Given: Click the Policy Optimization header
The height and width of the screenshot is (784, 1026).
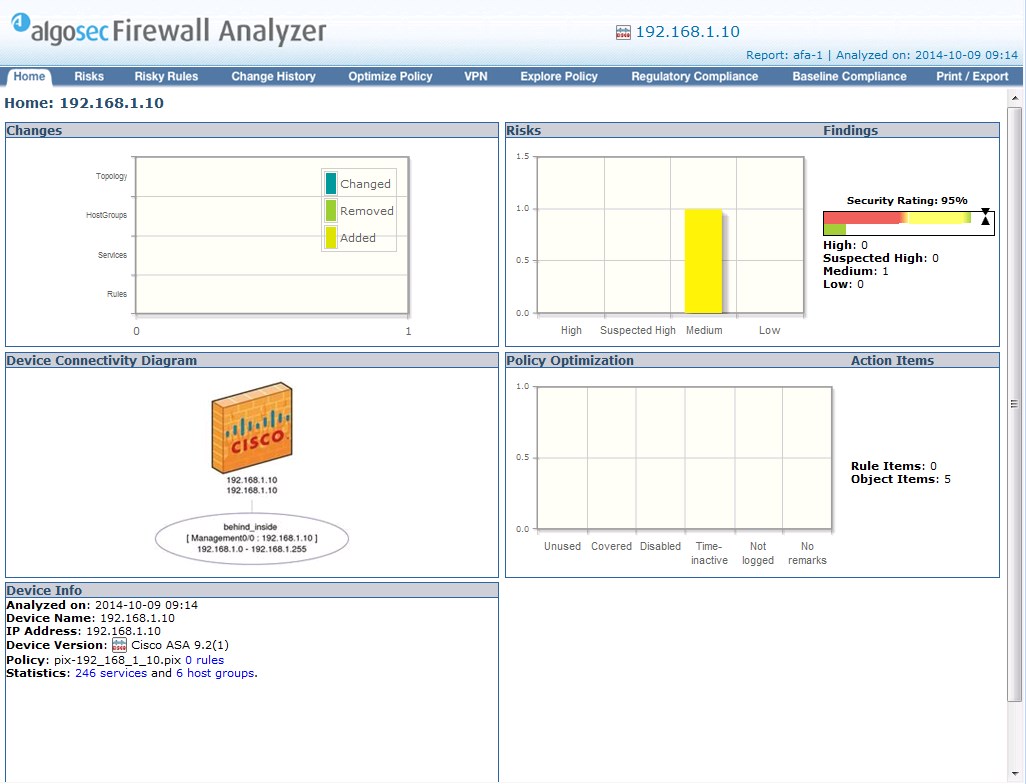Looking at the screenshot, I should 570,360.
